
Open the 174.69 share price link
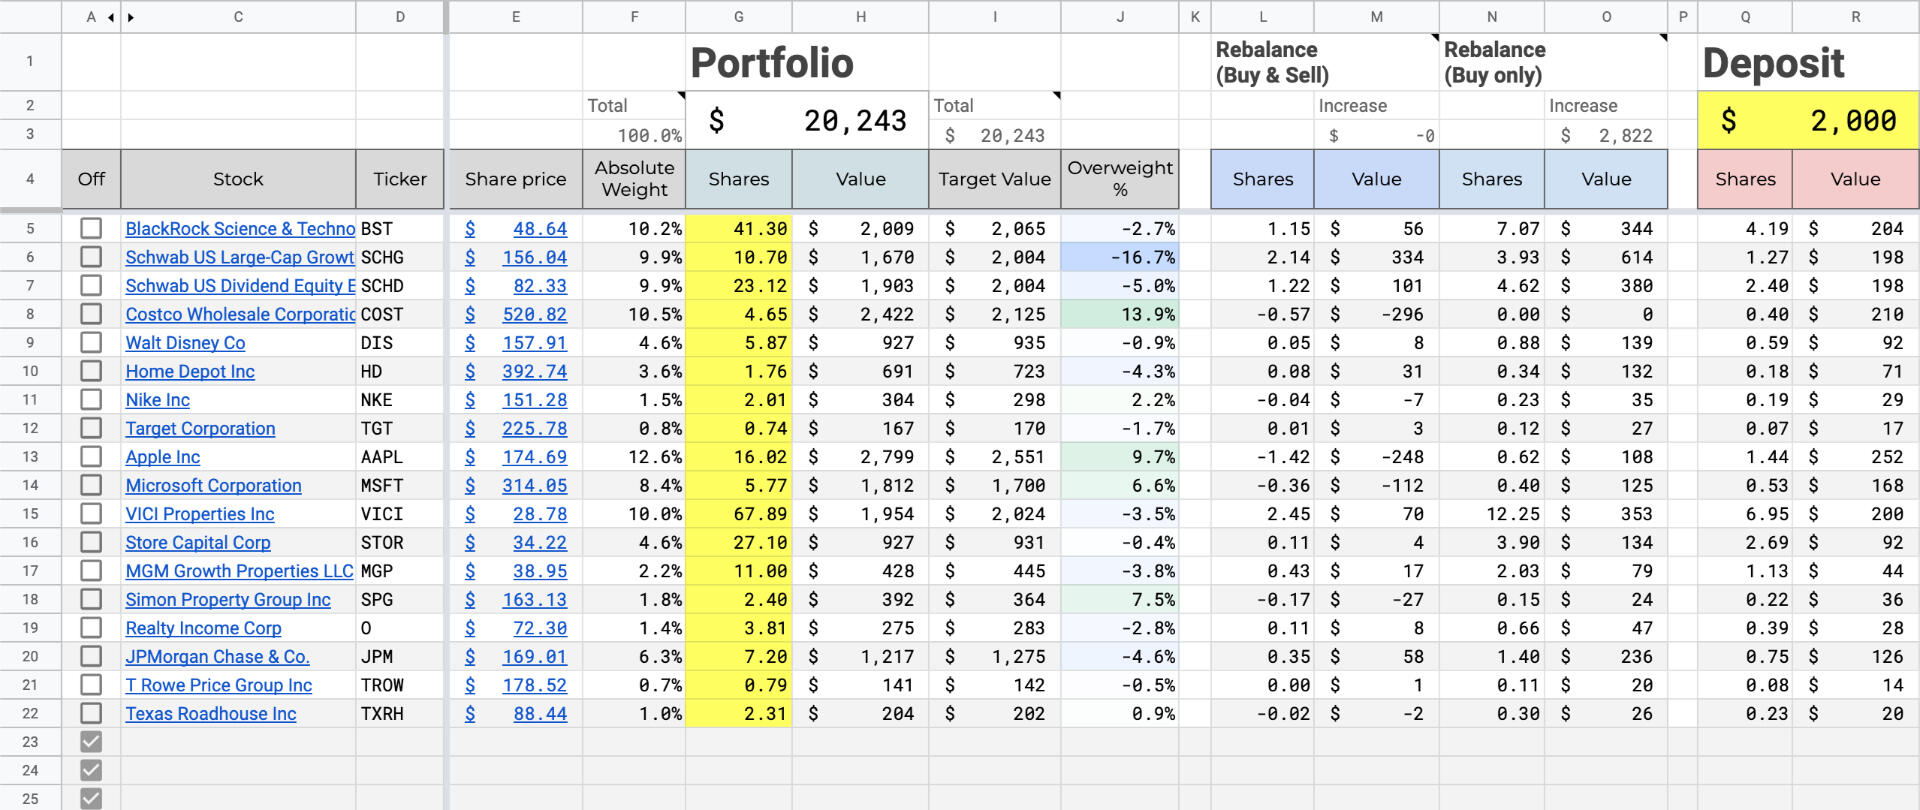[534, 457]
